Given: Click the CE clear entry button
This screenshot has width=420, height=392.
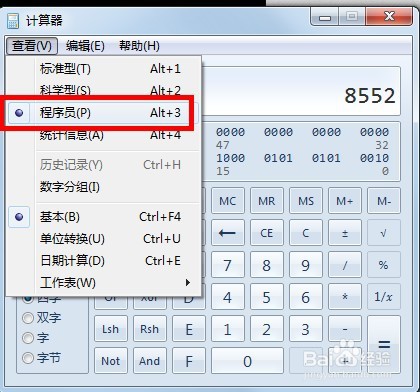Looking at the screenshot, I should pos(267,233).
